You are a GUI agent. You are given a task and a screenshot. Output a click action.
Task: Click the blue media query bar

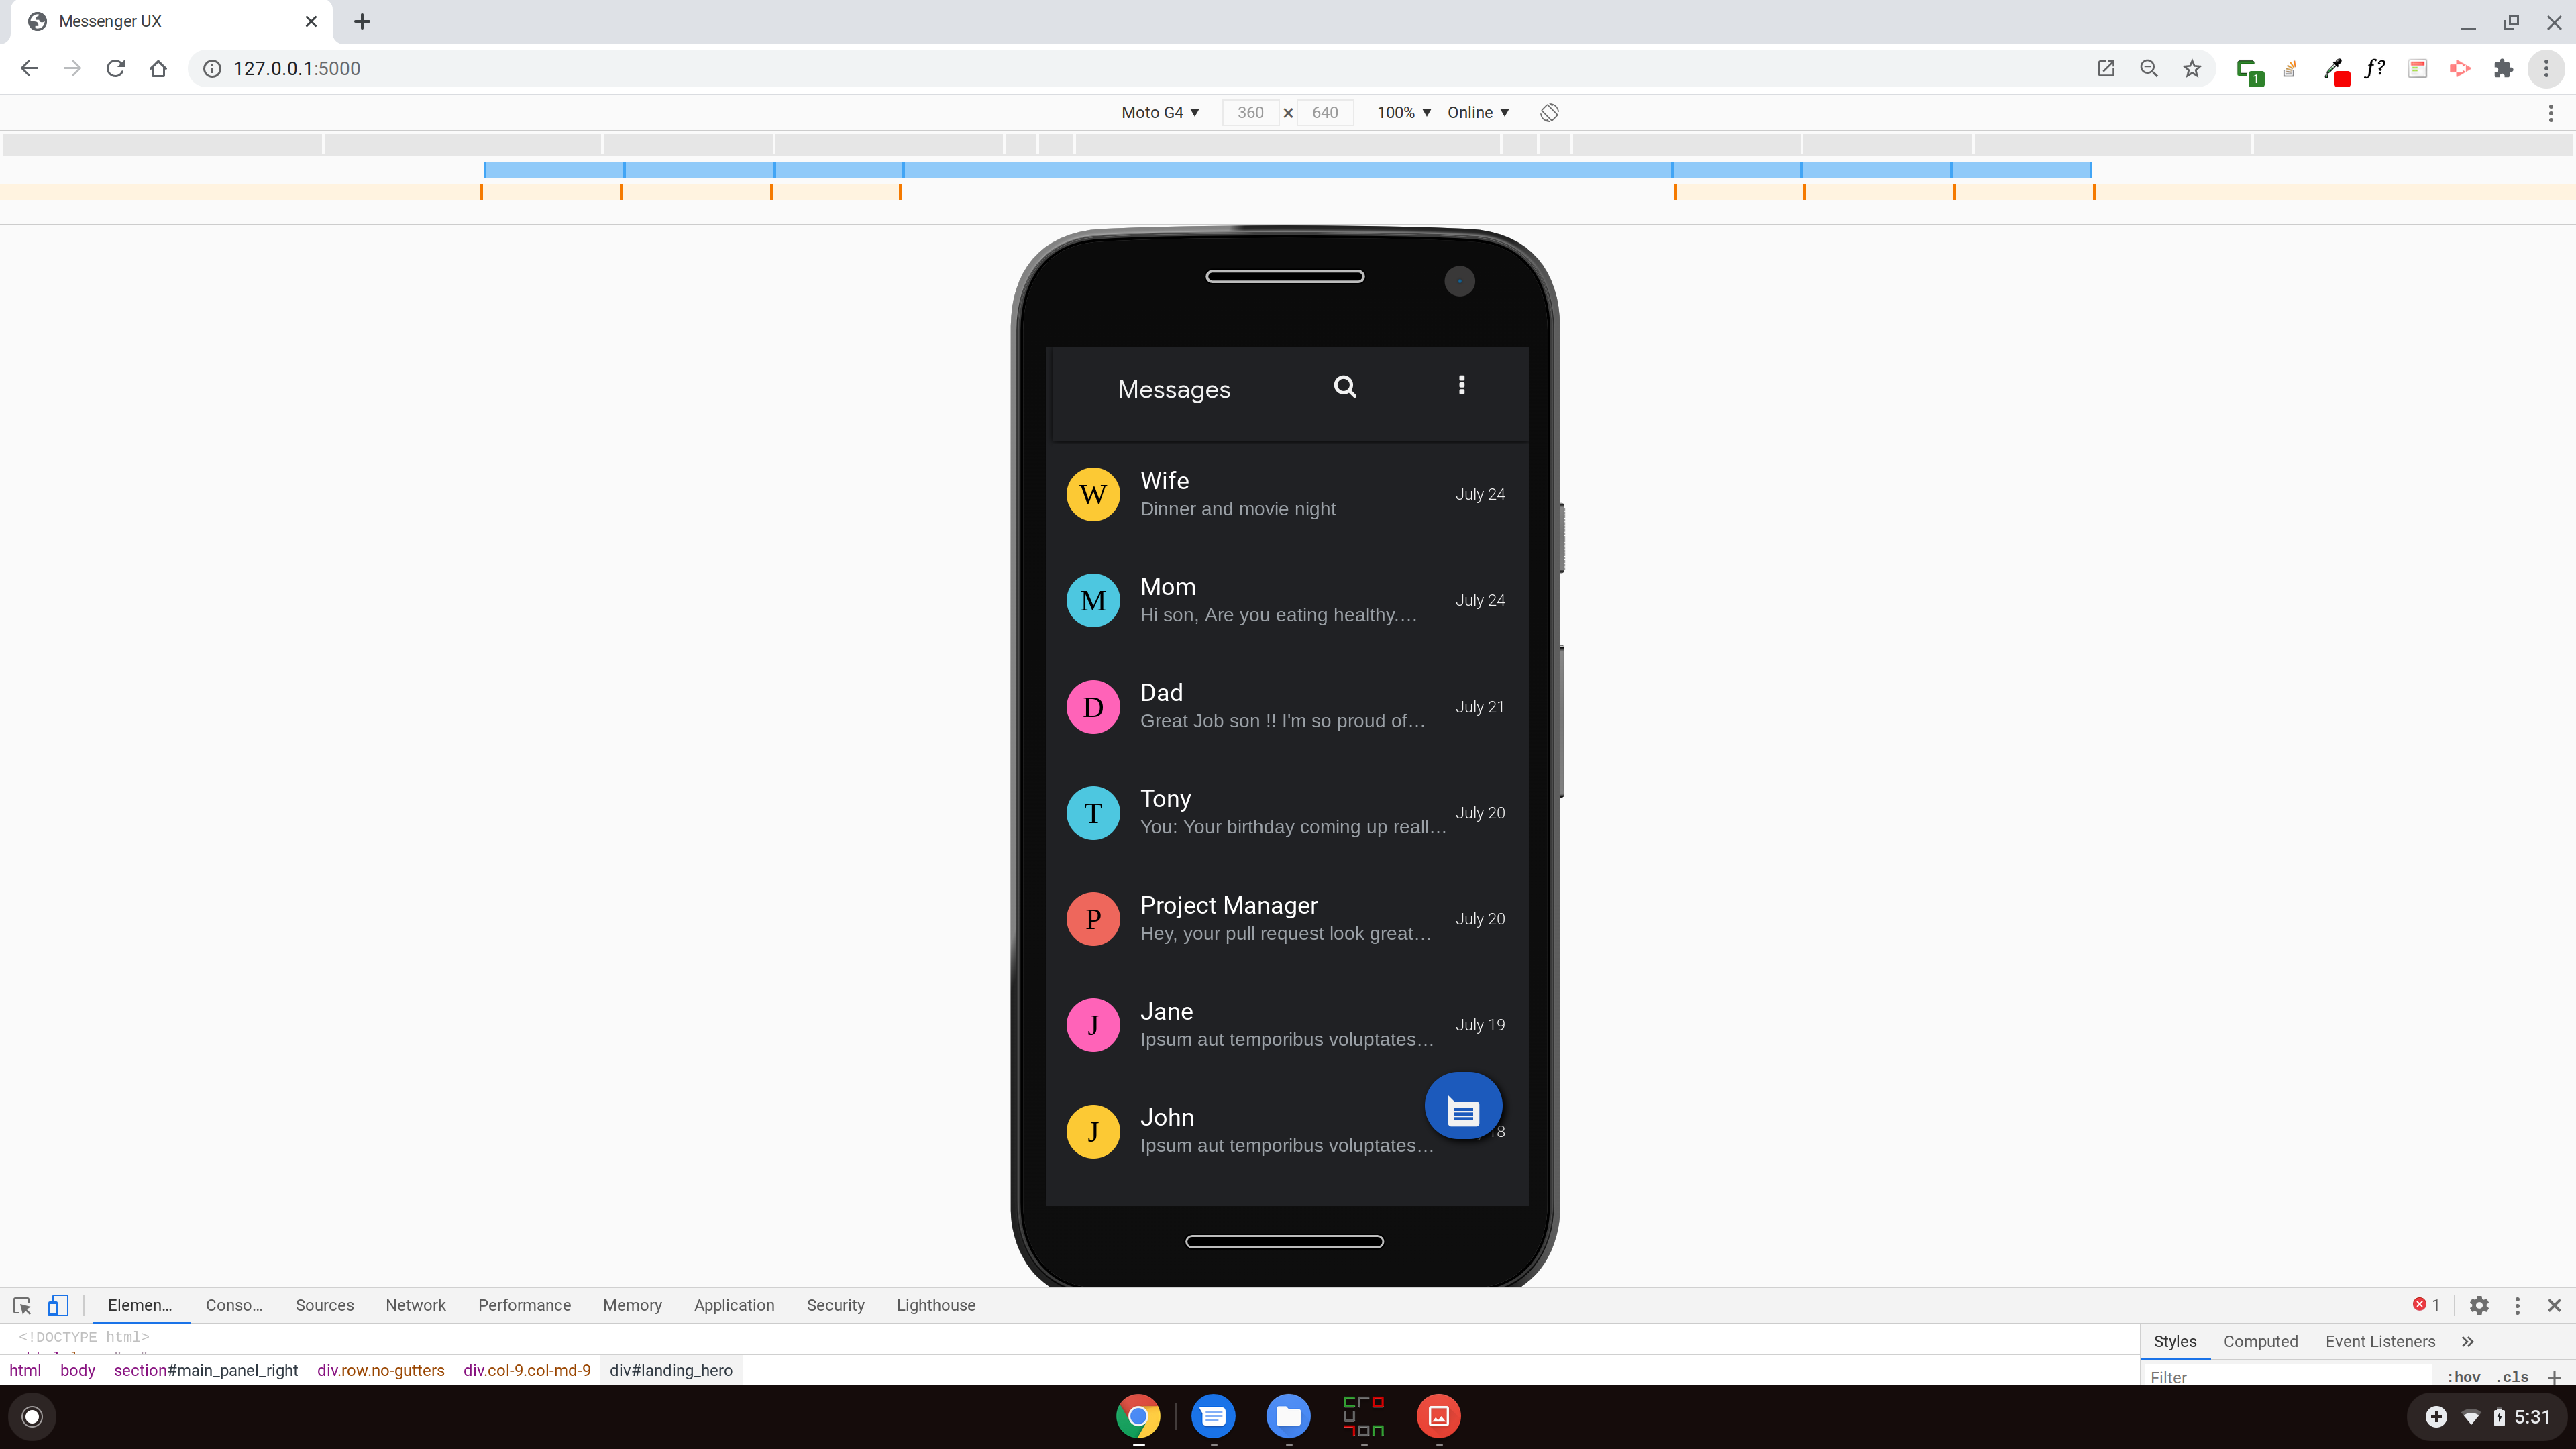coord(1287,171)
